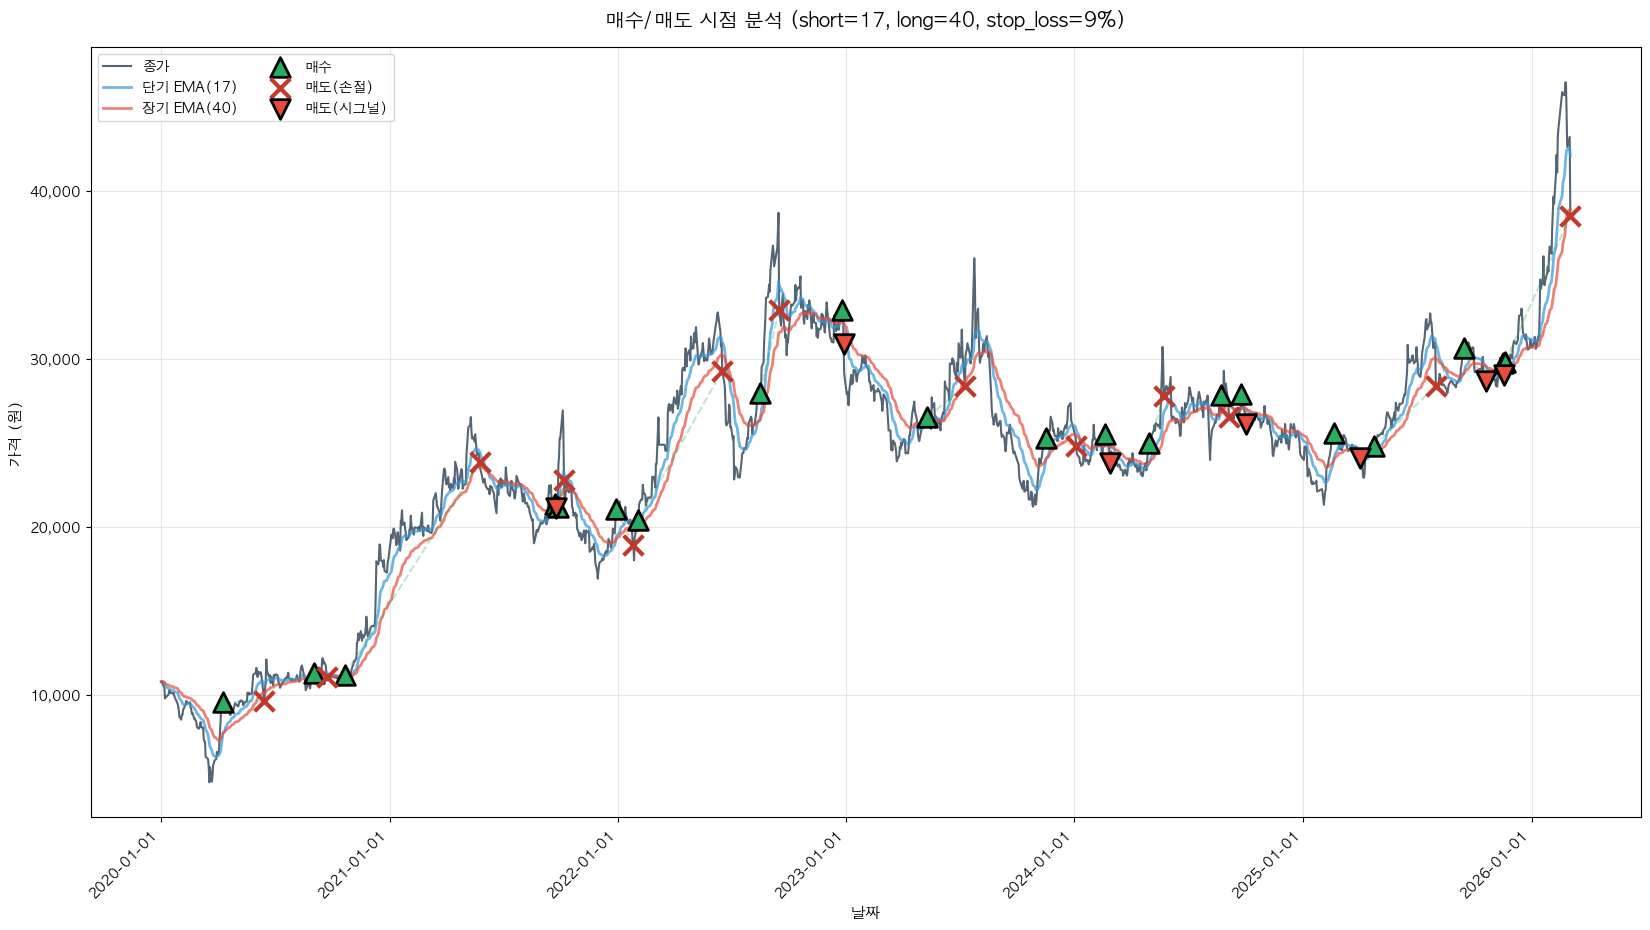Click the 10,000 price axis label
Image resolution: width=1650 pixels, height=930 pixels.
53,696
